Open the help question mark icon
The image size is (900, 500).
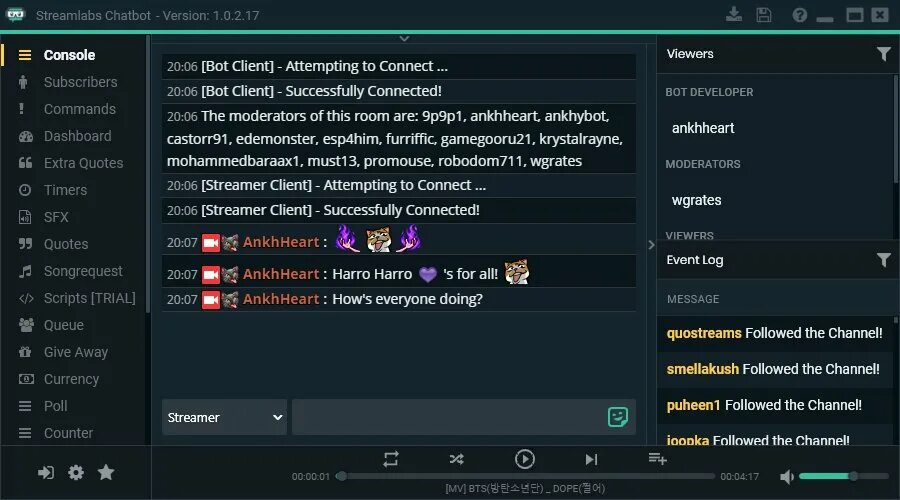(x=800, y=15)
